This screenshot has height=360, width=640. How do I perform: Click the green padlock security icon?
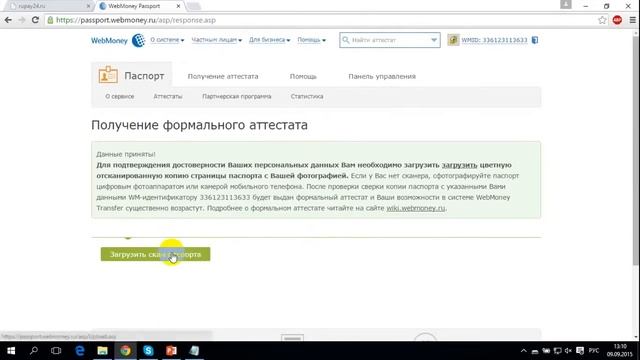pyautogui.click(x=50, y=20)
